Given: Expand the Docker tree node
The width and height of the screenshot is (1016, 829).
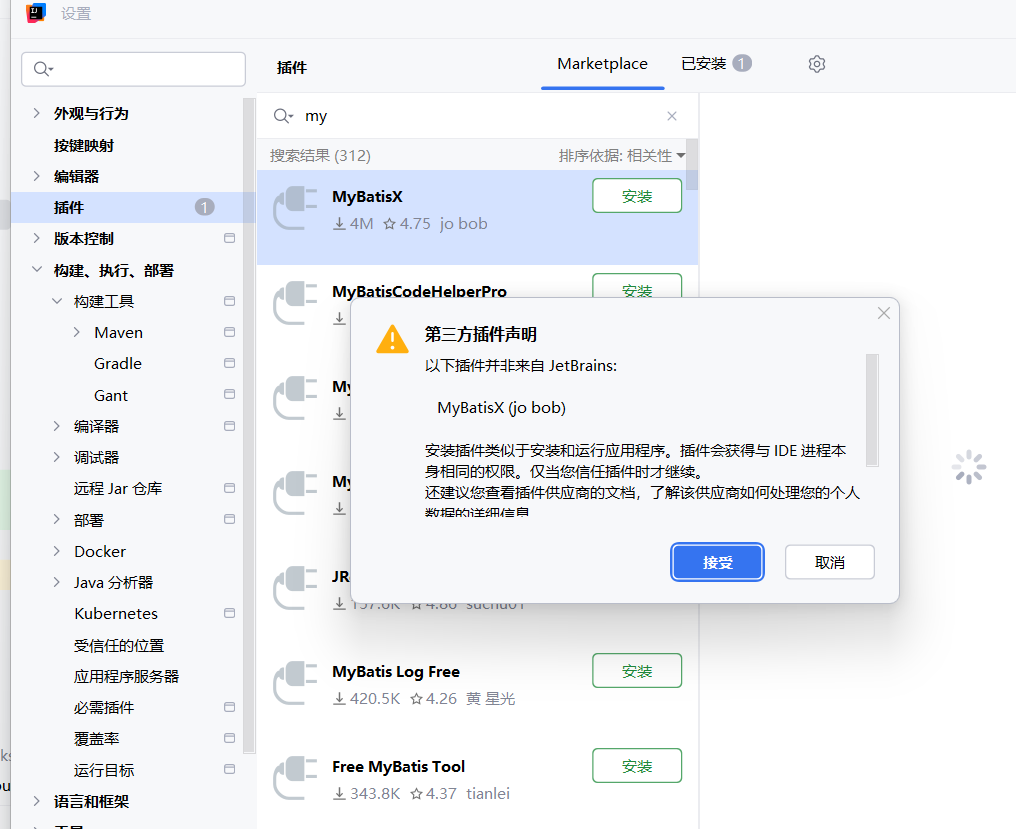Looking at the screenshot, I should (x=57, y=551).
